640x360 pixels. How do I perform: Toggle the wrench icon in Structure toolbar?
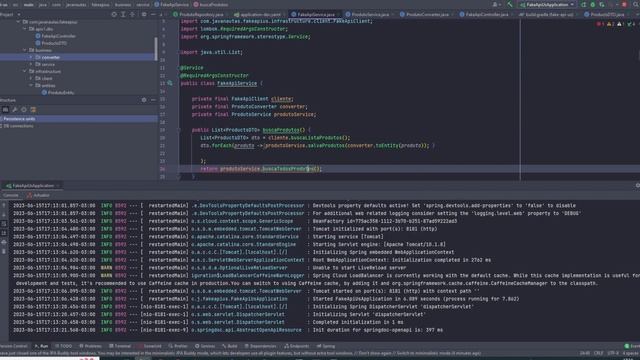[15, 109]
